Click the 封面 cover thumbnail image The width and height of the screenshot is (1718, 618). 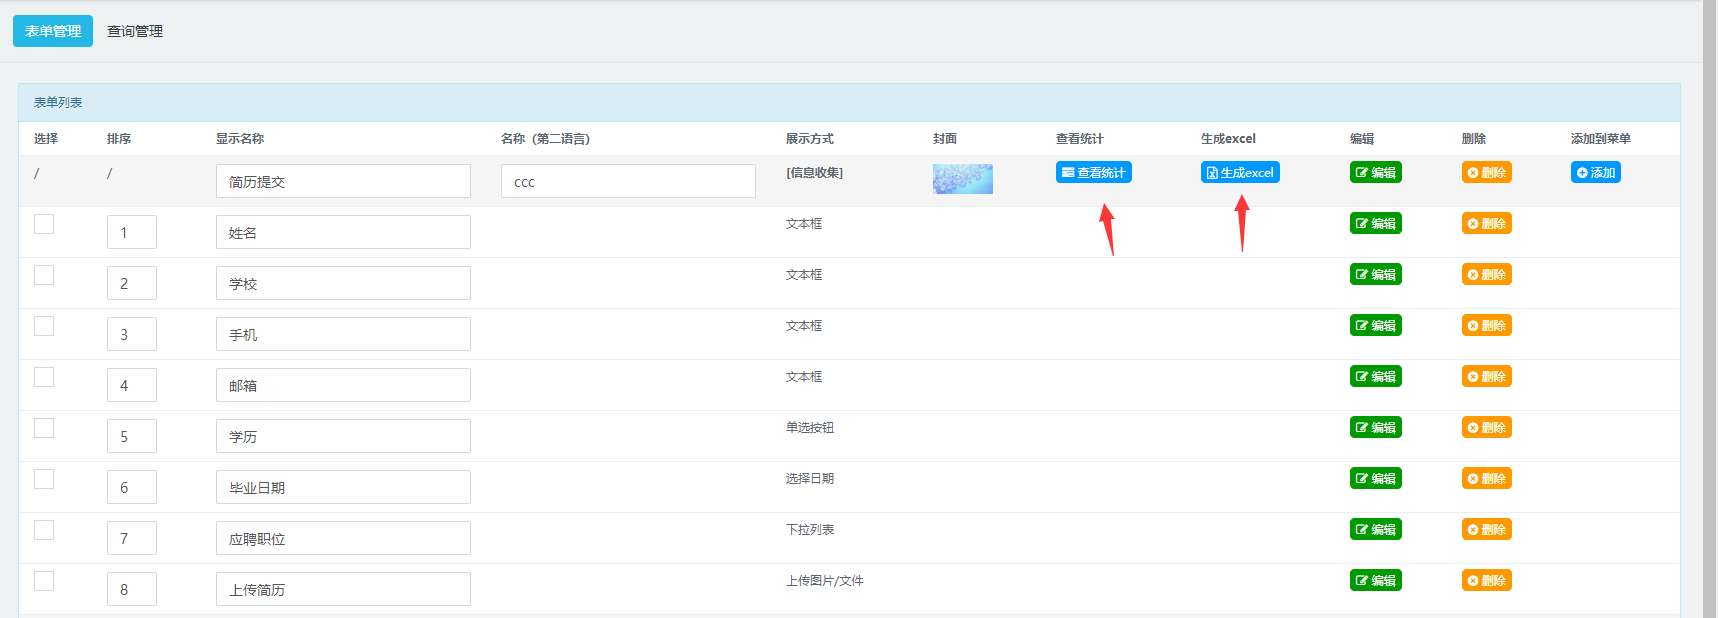coord(962,179)
